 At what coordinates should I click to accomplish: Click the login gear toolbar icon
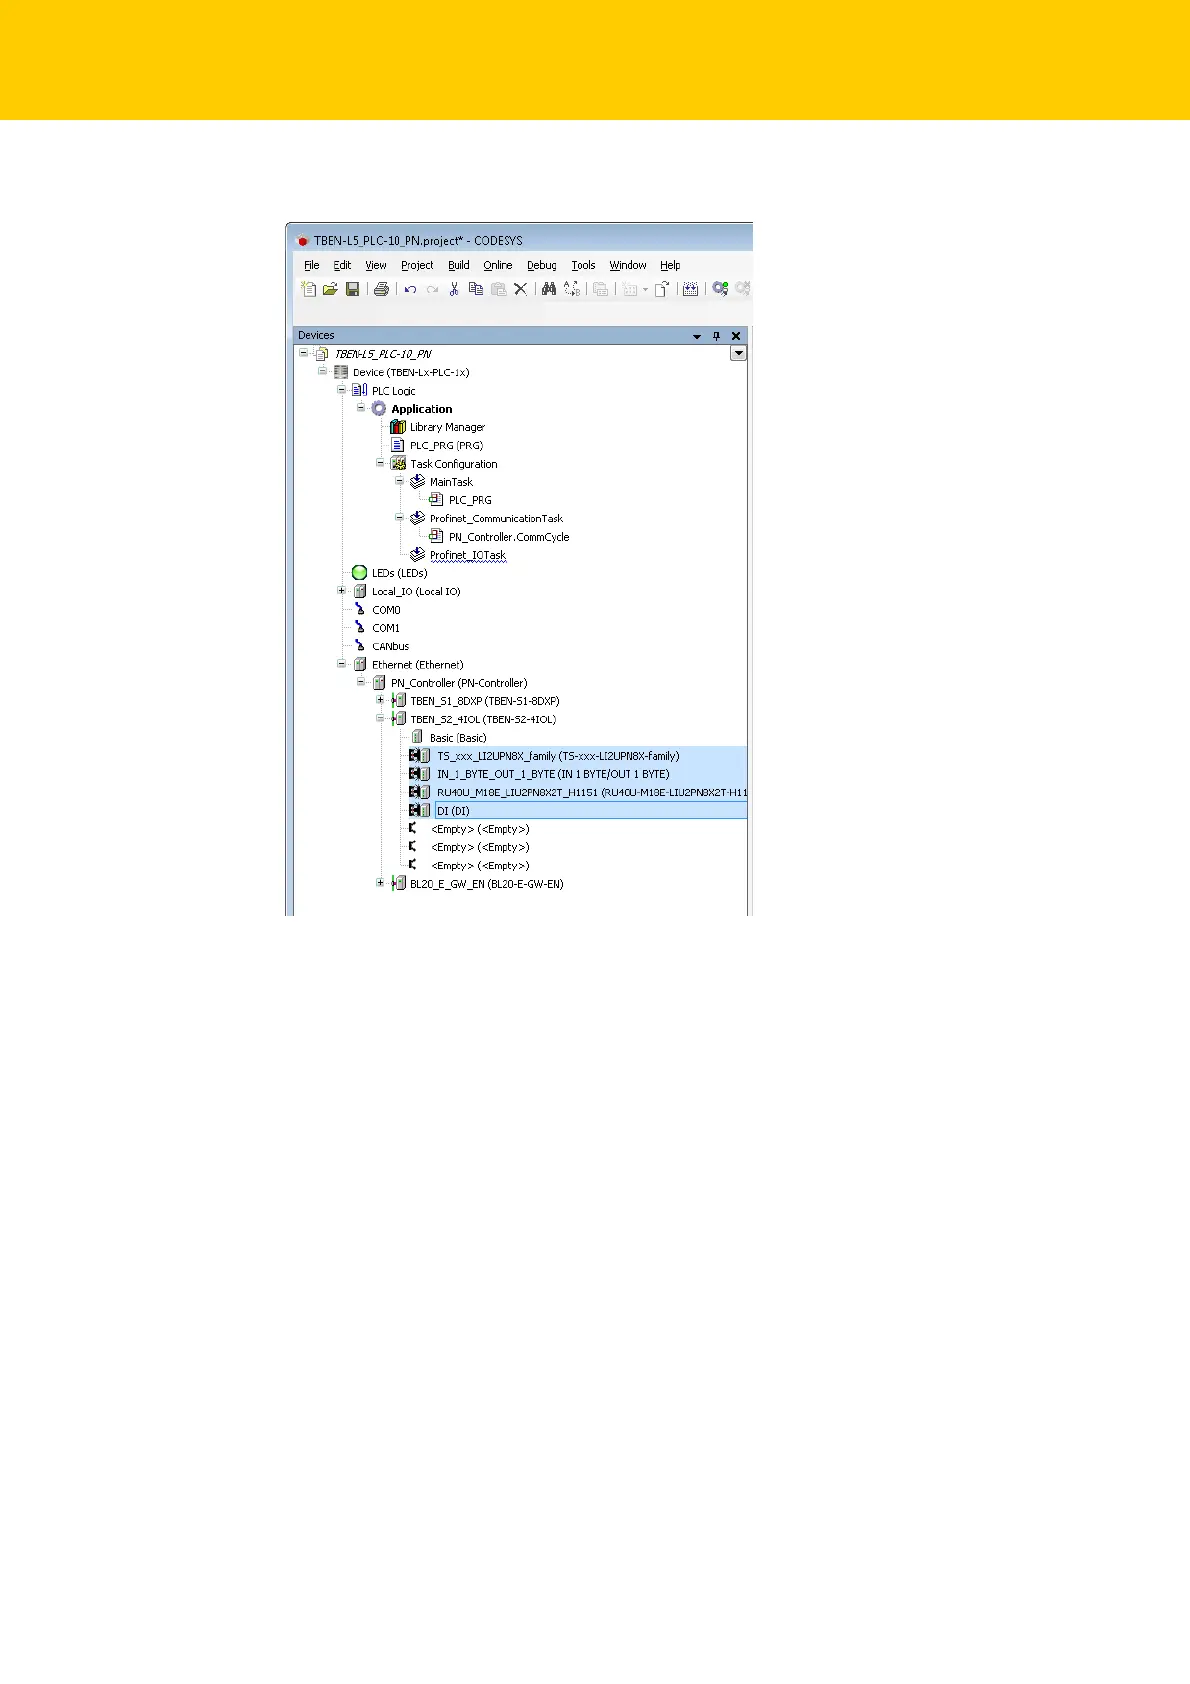[x=720, y=289]
